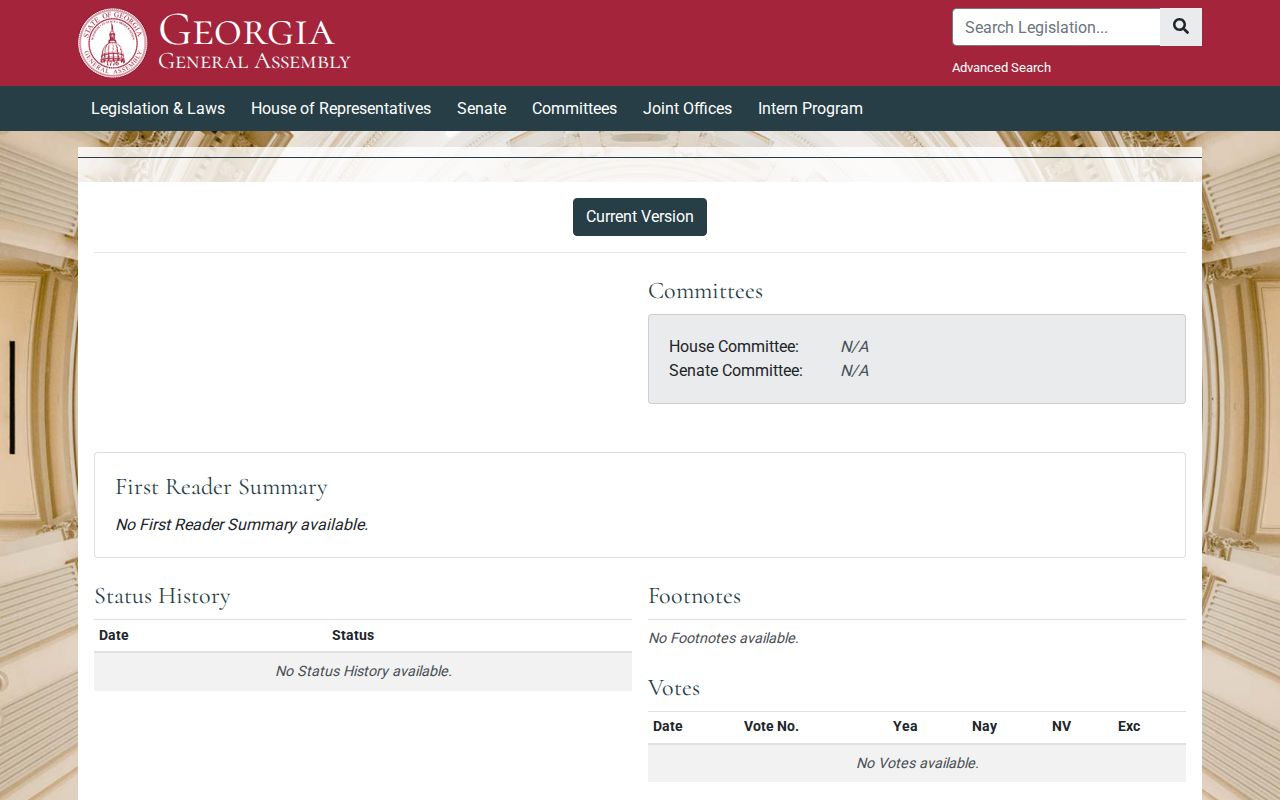This screenshot has height=800, width=1280.
Task: Open the Joint Offices menu
Action: (x=687, y=108)
